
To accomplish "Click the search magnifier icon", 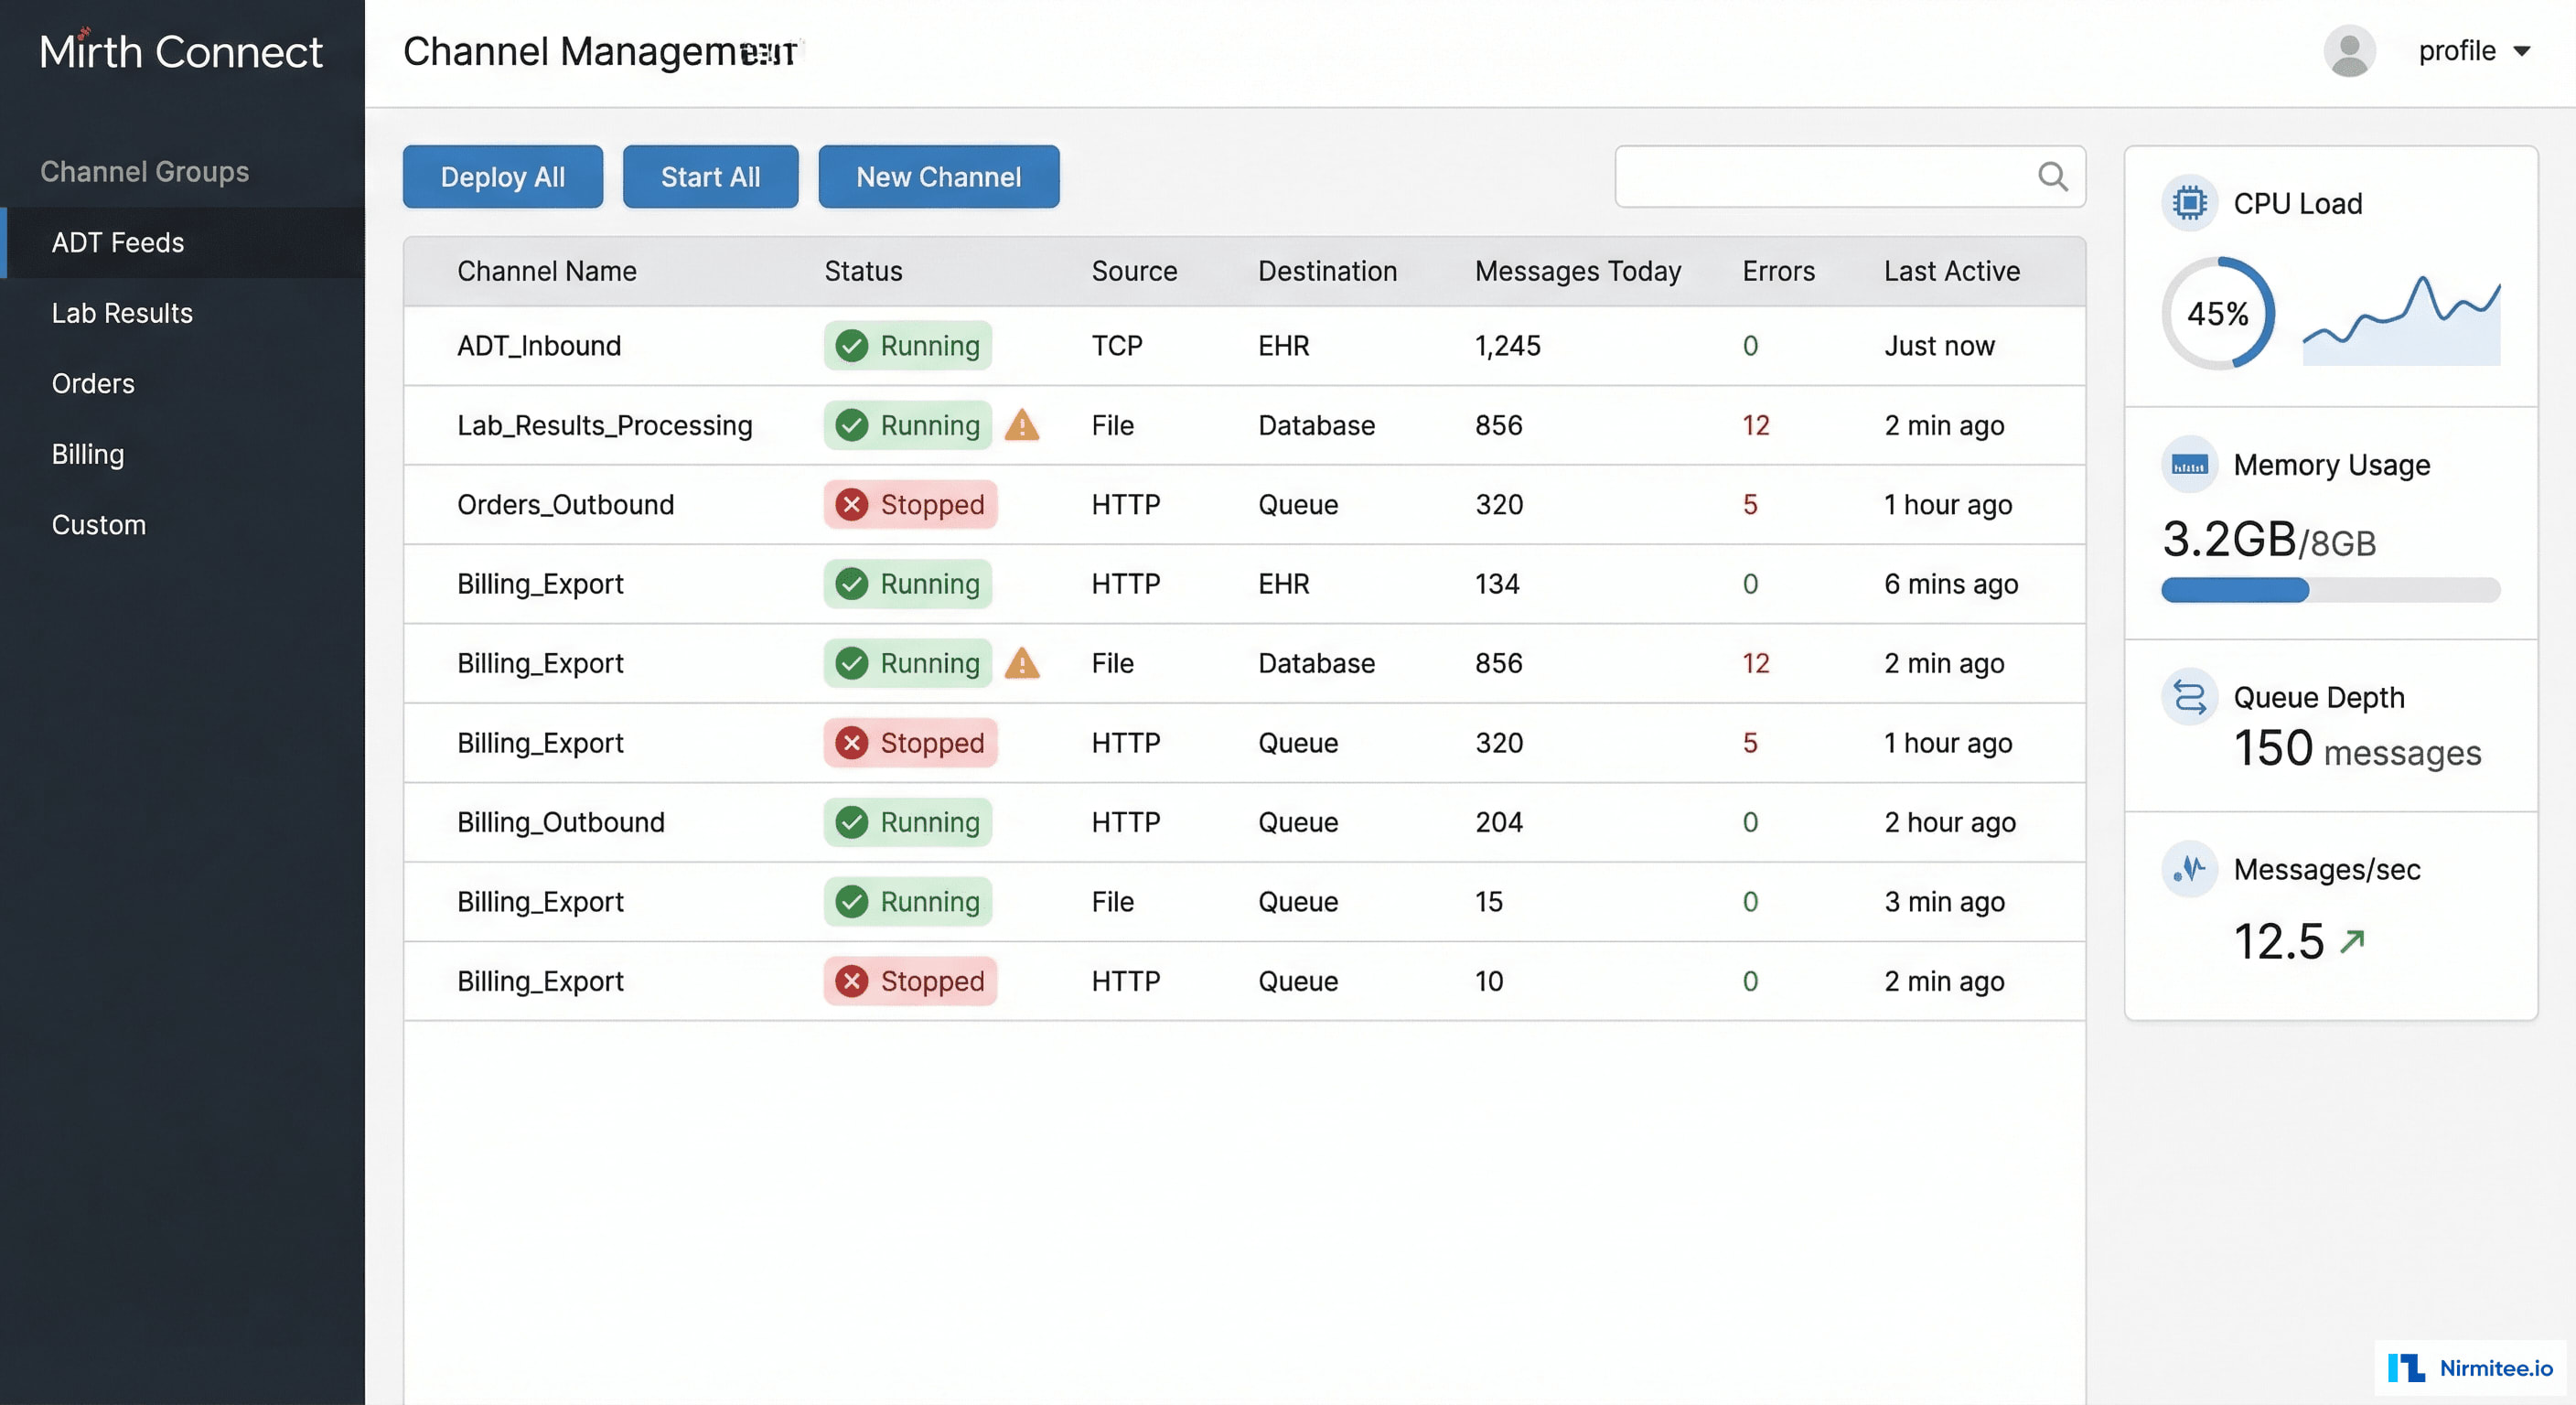I will click(2052, 176).
